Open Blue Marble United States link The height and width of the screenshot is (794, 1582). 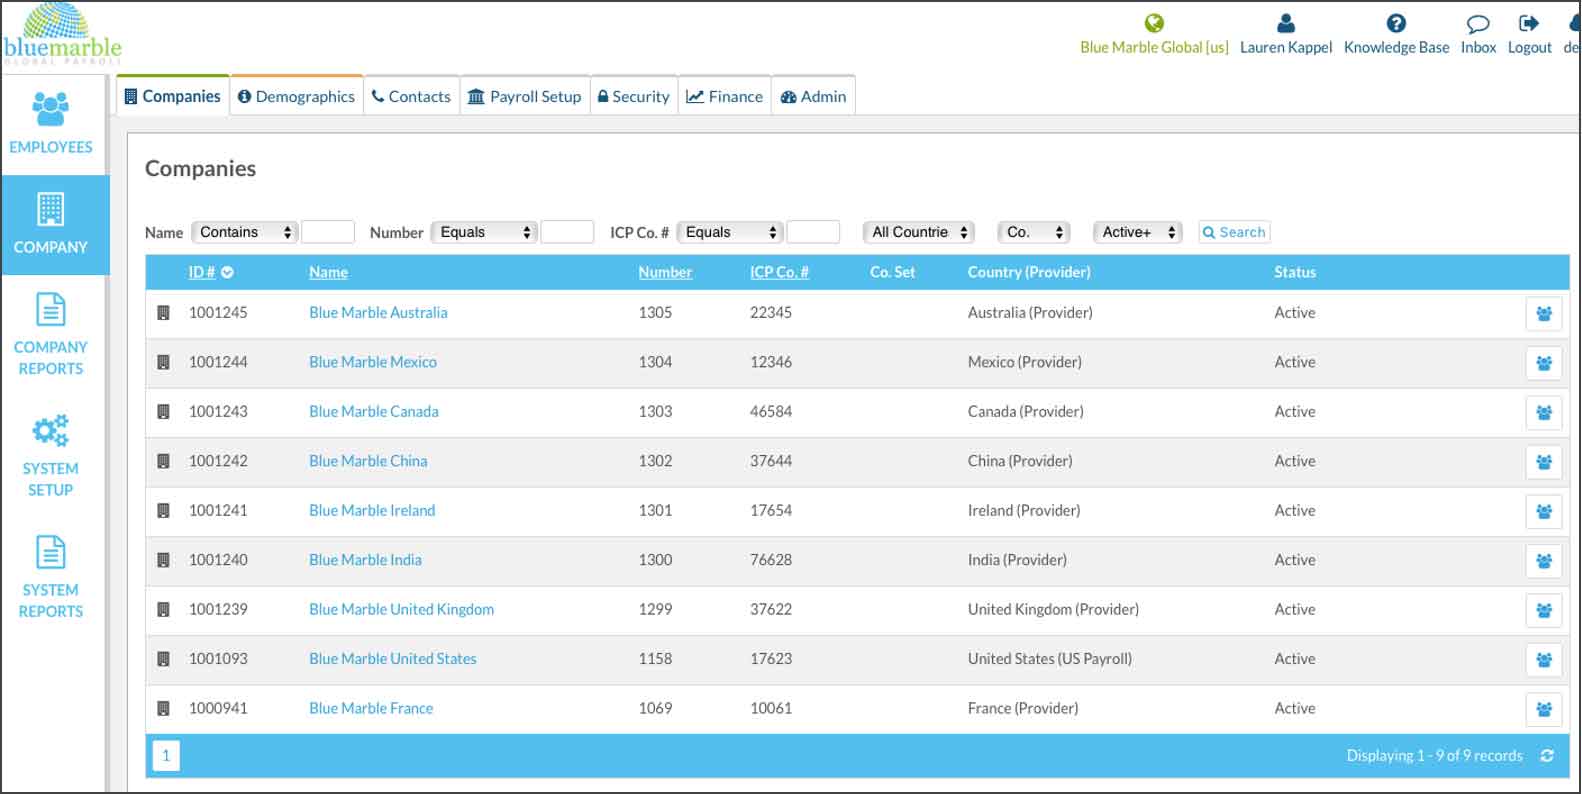coord(393,659)
